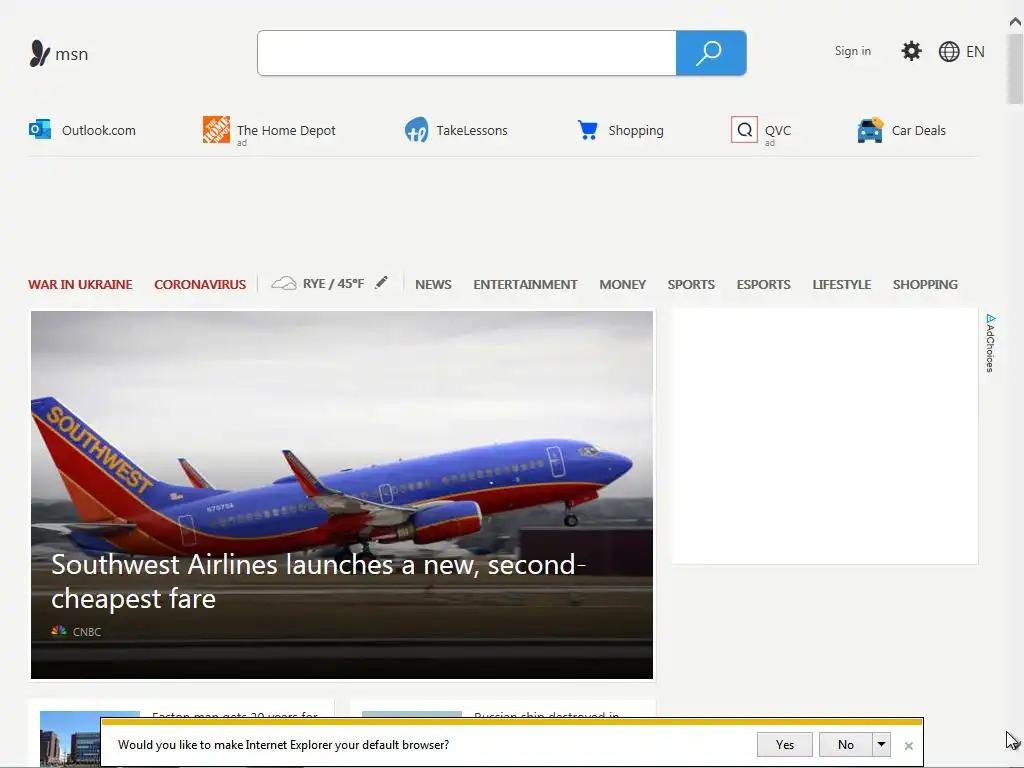Open the QVC text link
Screen dimensions: 1024x768
pyautogui.click(x=778, y=130)
